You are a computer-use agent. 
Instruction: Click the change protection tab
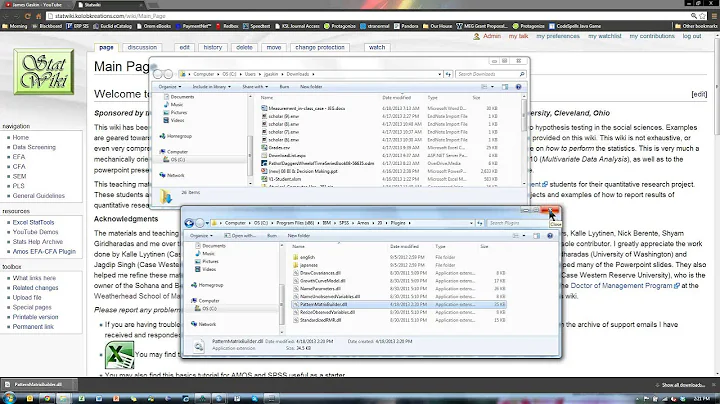point(320,47)
